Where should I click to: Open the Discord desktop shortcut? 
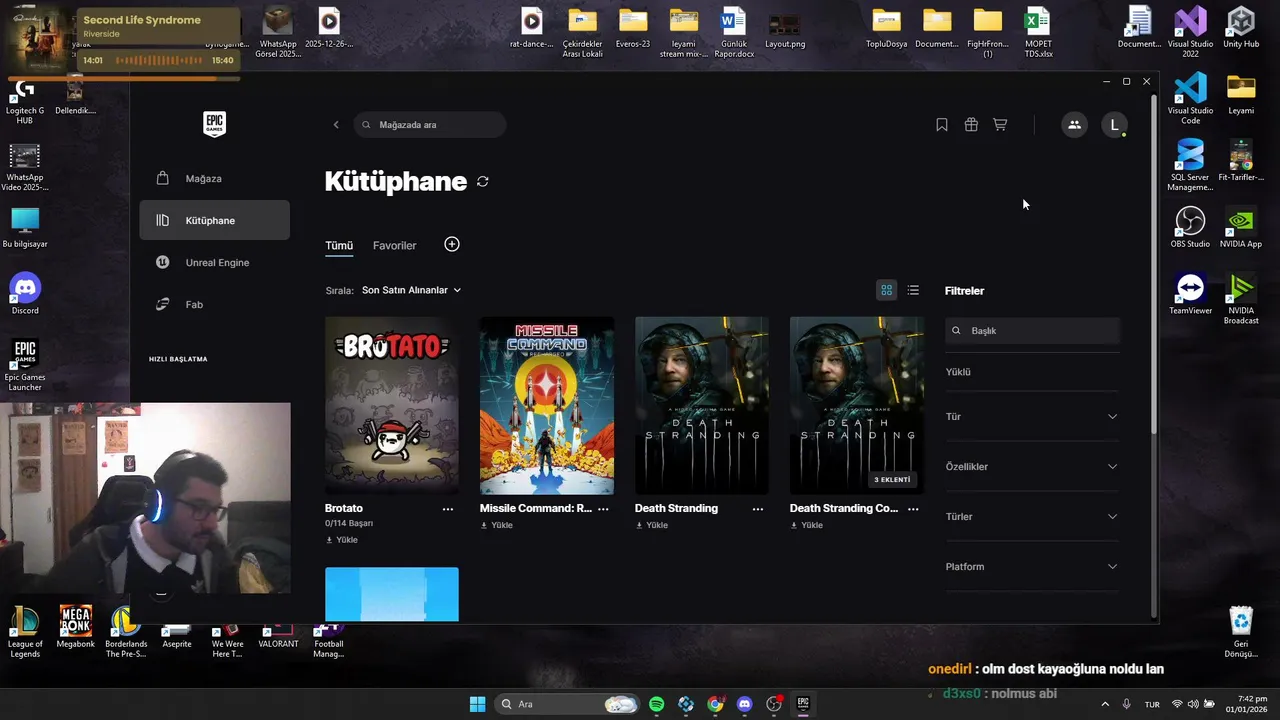[x=25, y=294]
